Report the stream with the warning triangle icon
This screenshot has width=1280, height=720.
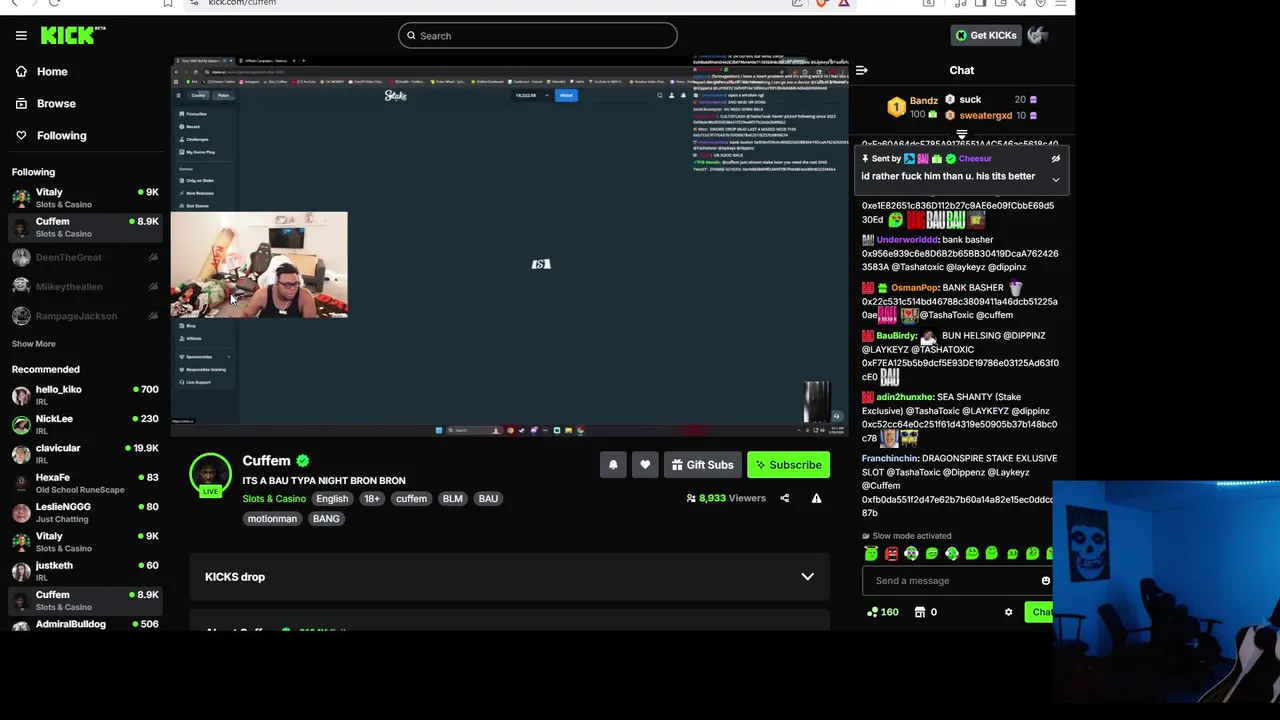816,498
